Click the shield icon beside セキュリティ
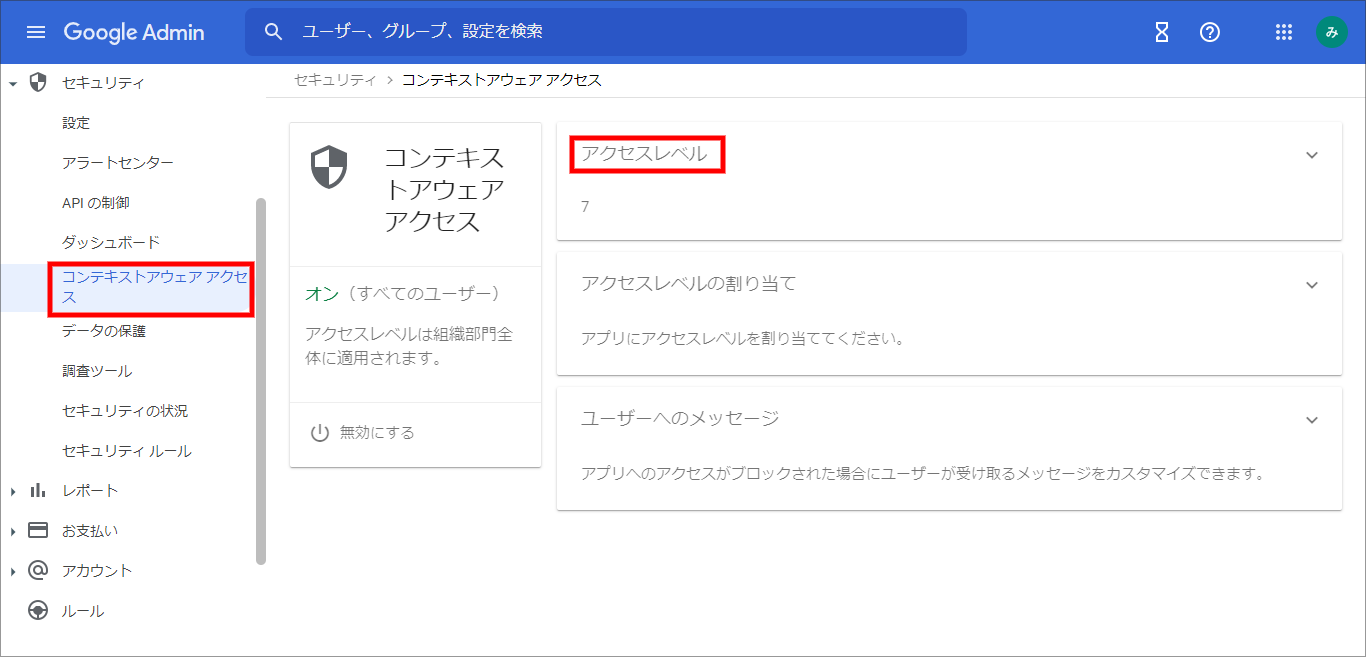Image resolution: width=1366 pixels, height=657 pixels. pyautogui.click(x=38, y=82)
